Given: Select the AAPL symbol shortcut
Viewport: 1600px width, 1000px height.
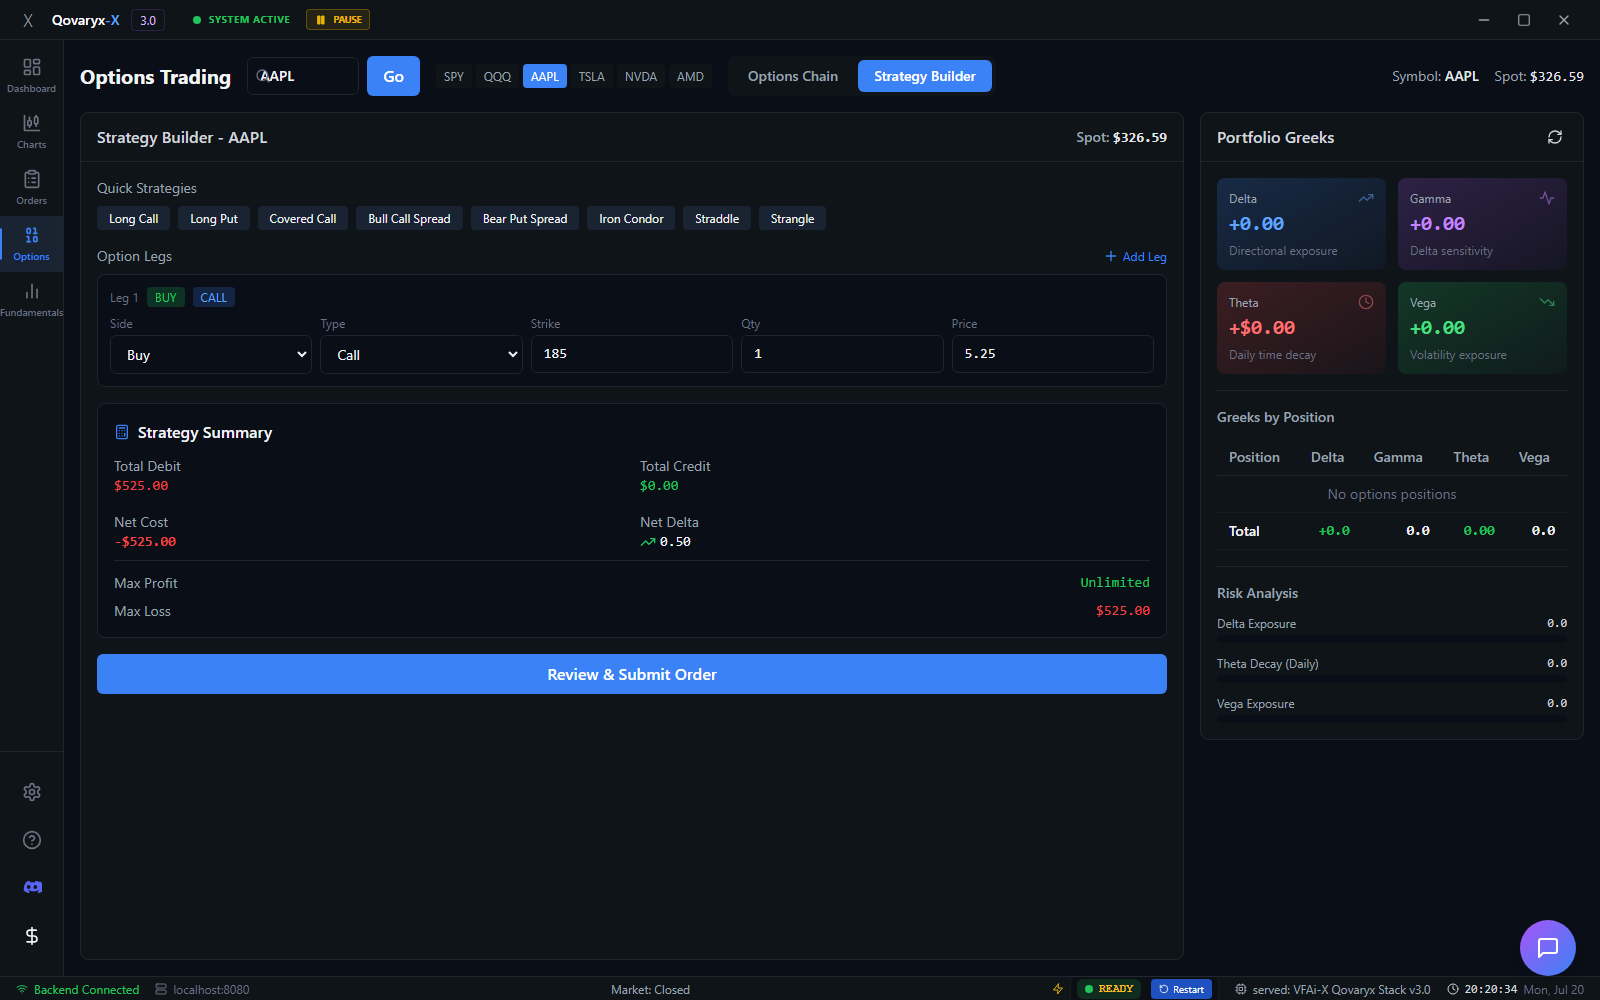Looking at the screenshot, I should tap(545, 76).
